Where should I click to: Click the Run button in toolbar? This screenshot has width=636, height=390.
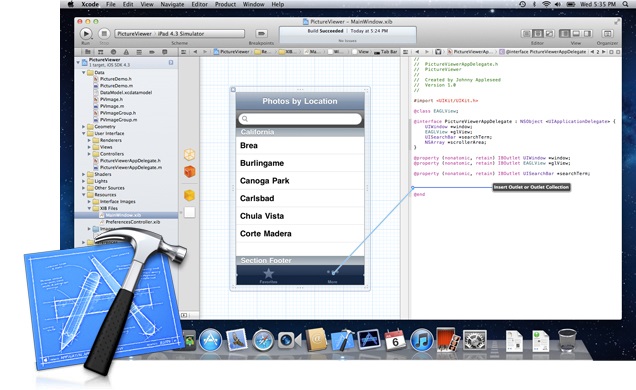point(86,34)
